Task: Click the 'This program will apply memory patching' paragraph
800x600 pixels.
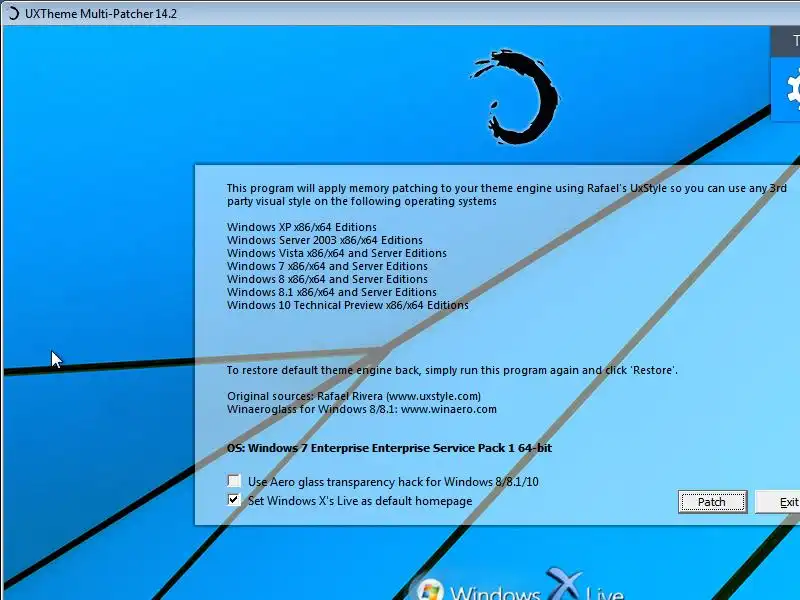Action: point(507,194)
